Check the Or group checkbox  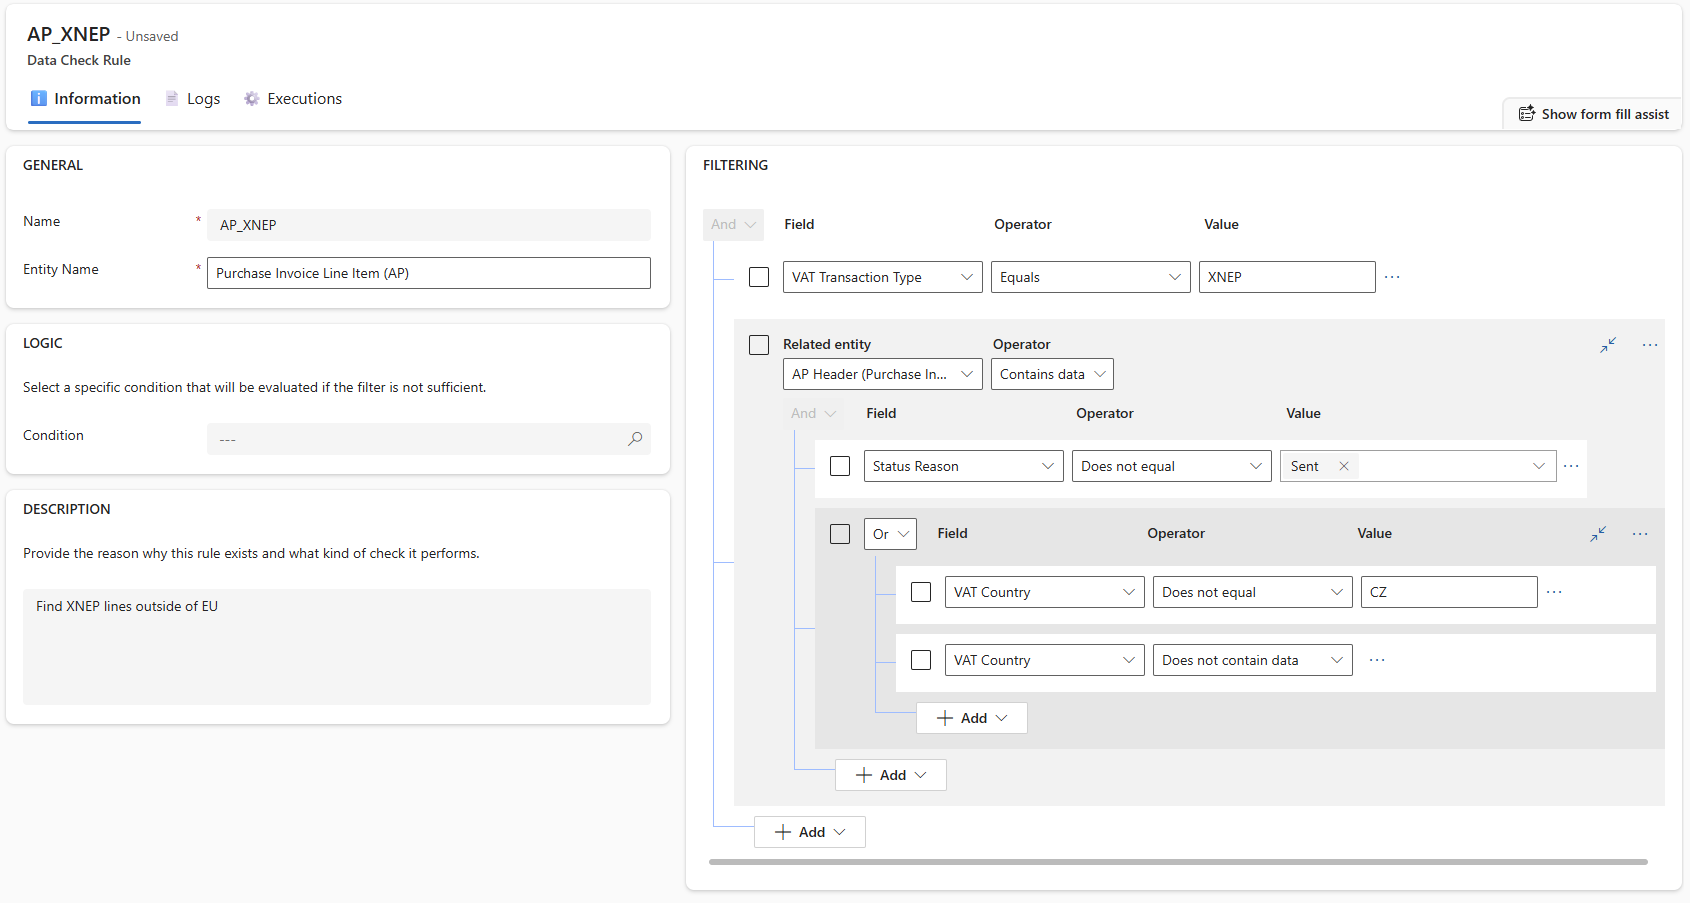840,534
